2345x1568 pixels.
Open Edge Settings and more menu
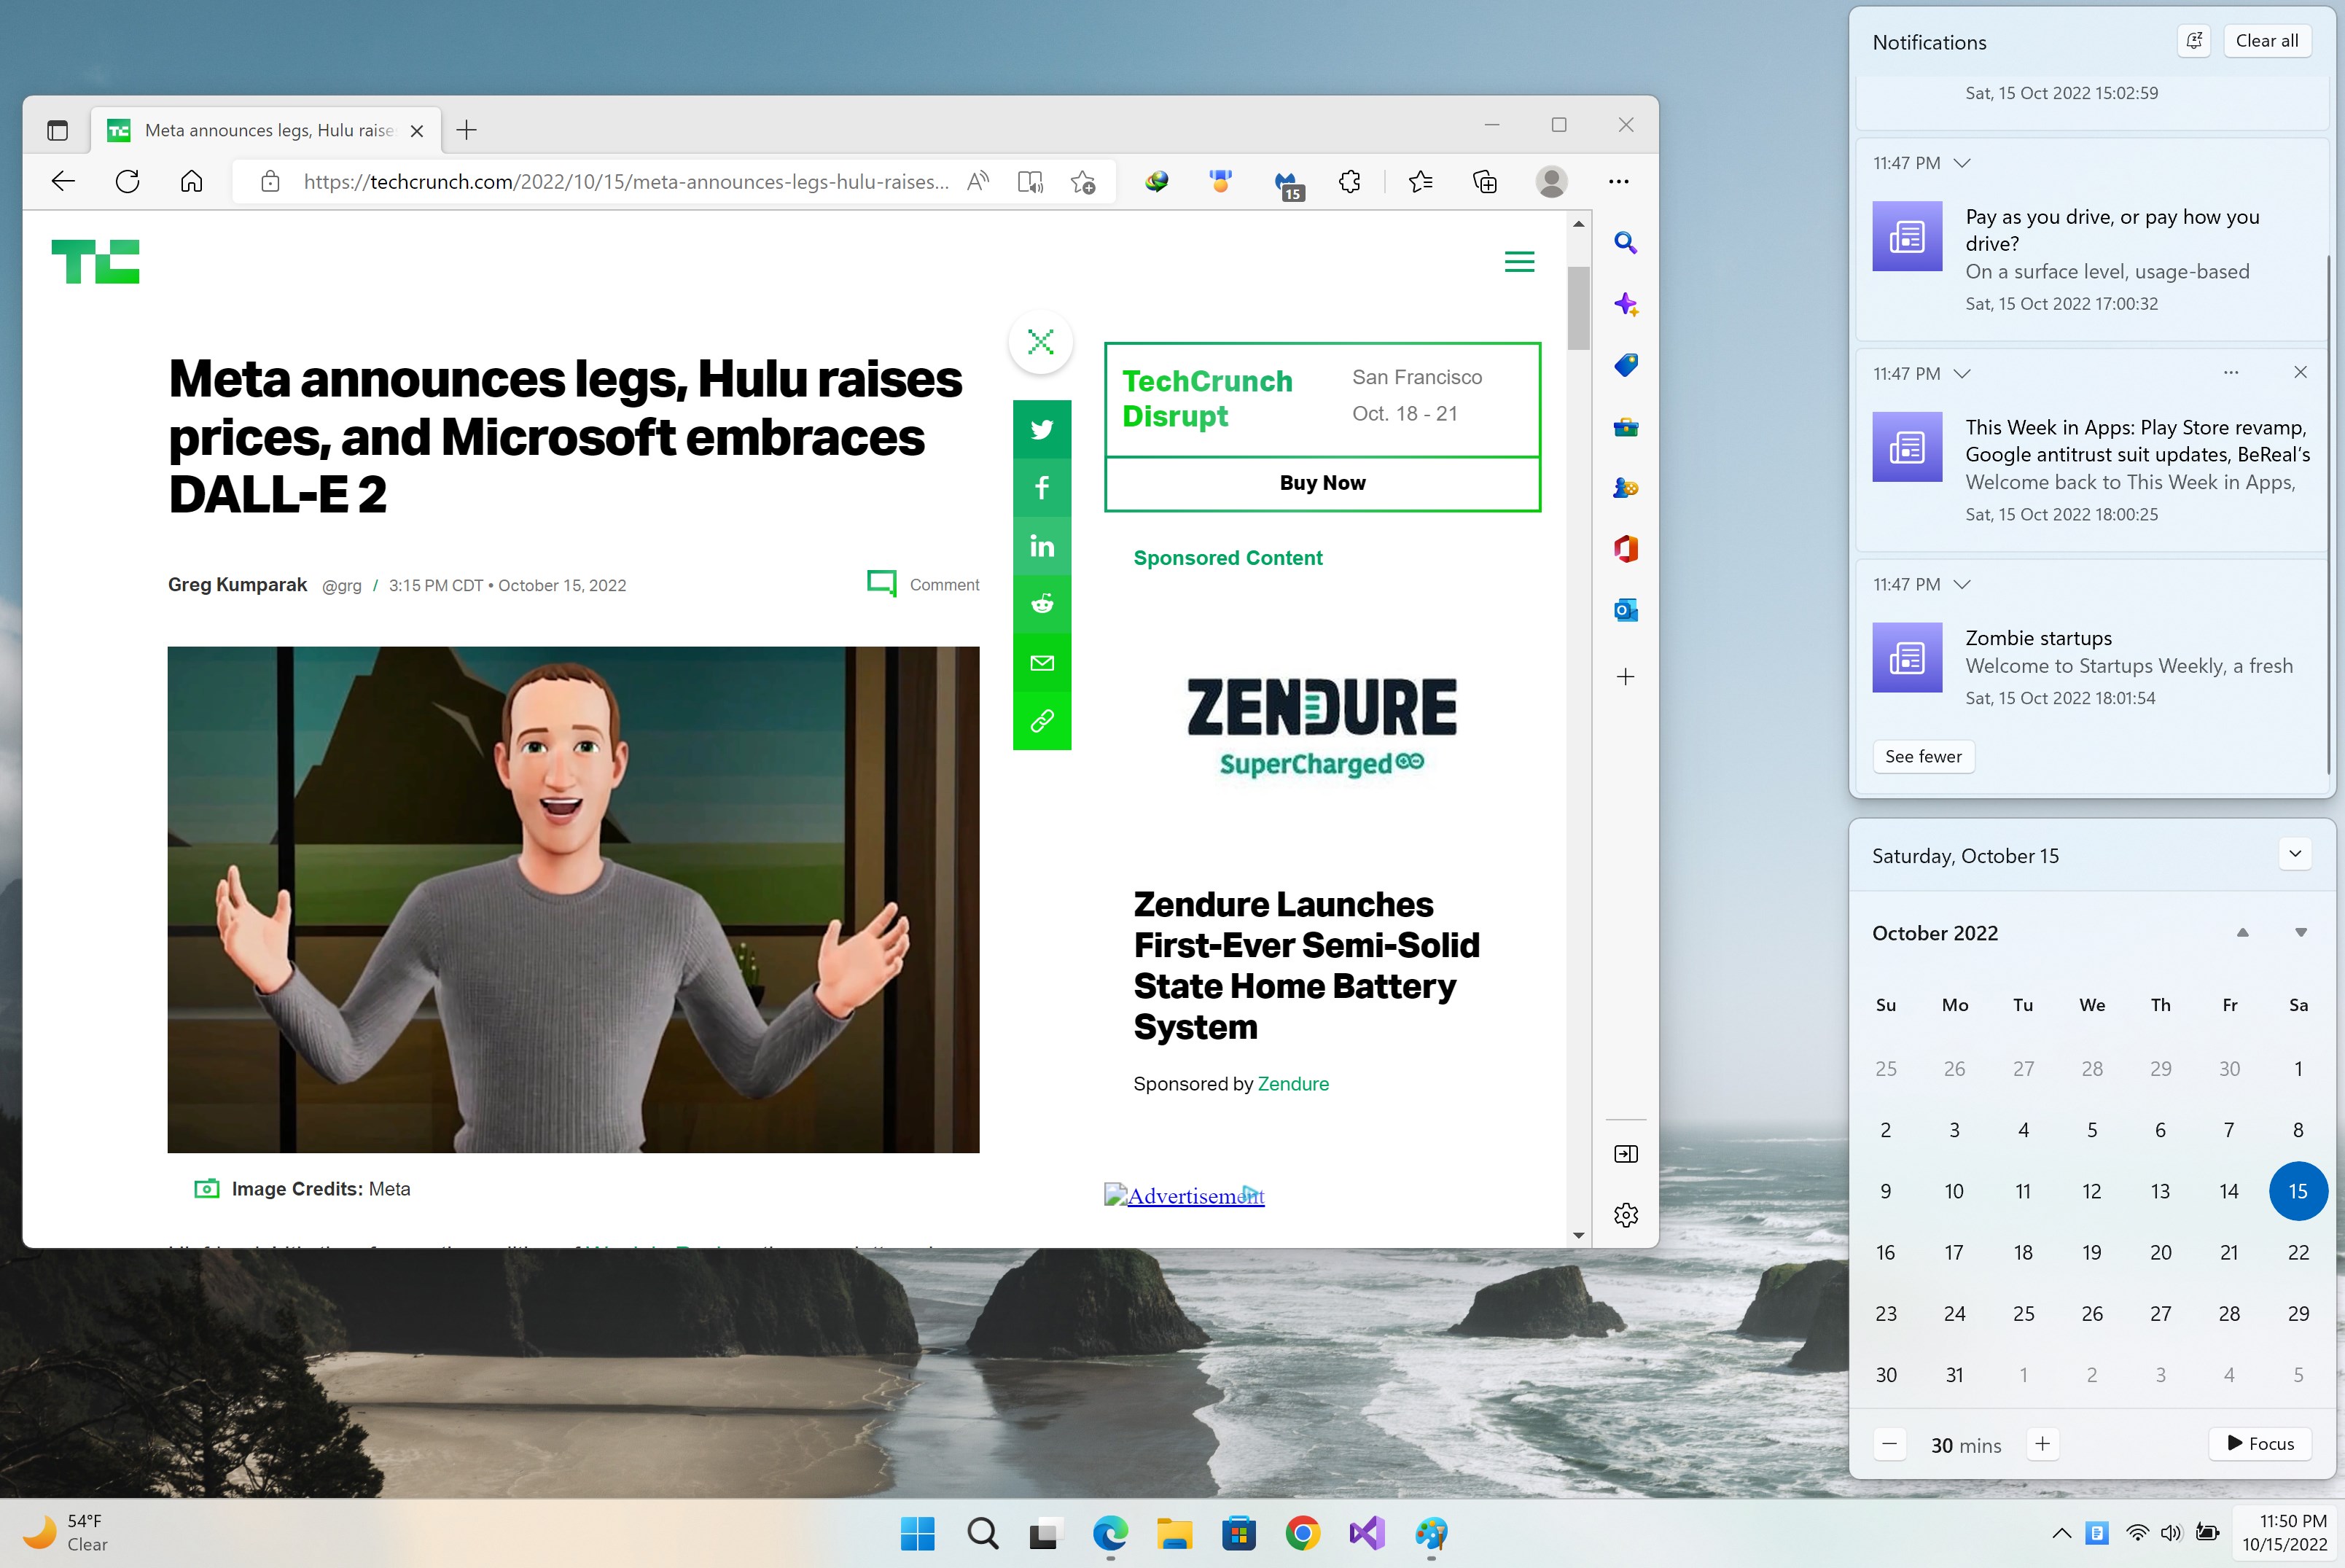point(1618,182)
